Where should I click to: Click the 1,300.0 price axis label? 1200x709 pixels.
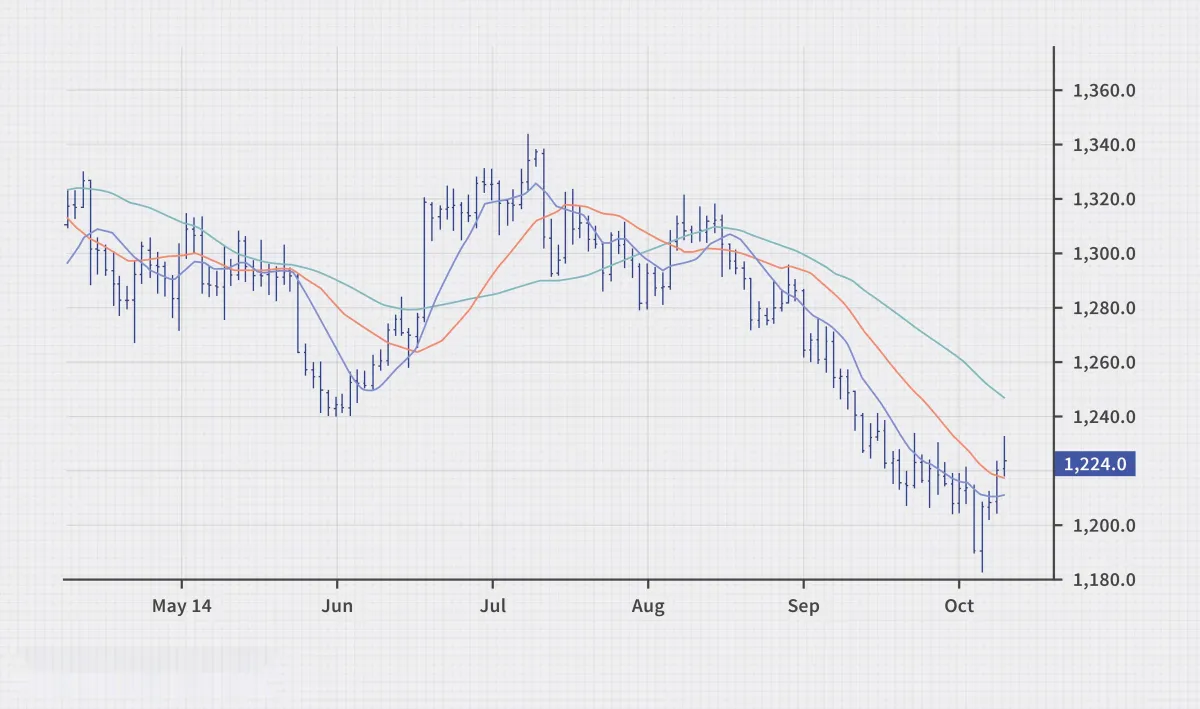pos(1104,254)
